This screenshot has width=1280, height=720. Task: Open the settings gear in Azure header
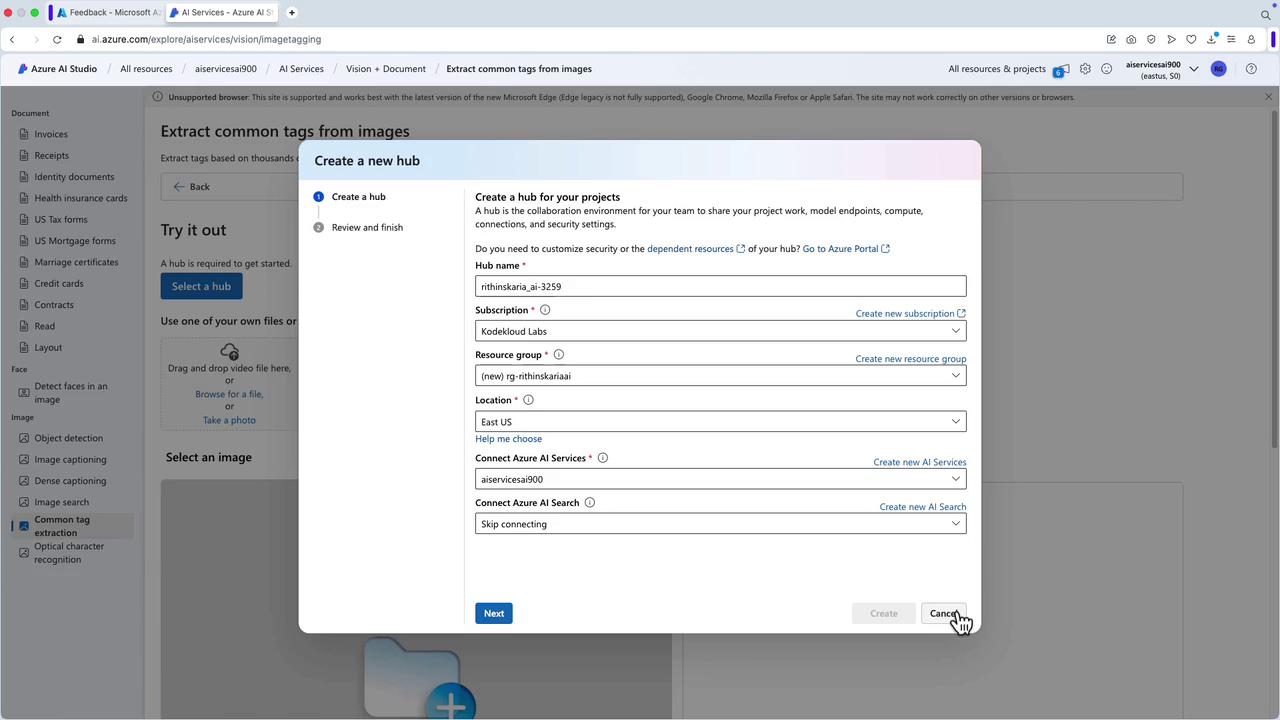tap(1085, 69)
